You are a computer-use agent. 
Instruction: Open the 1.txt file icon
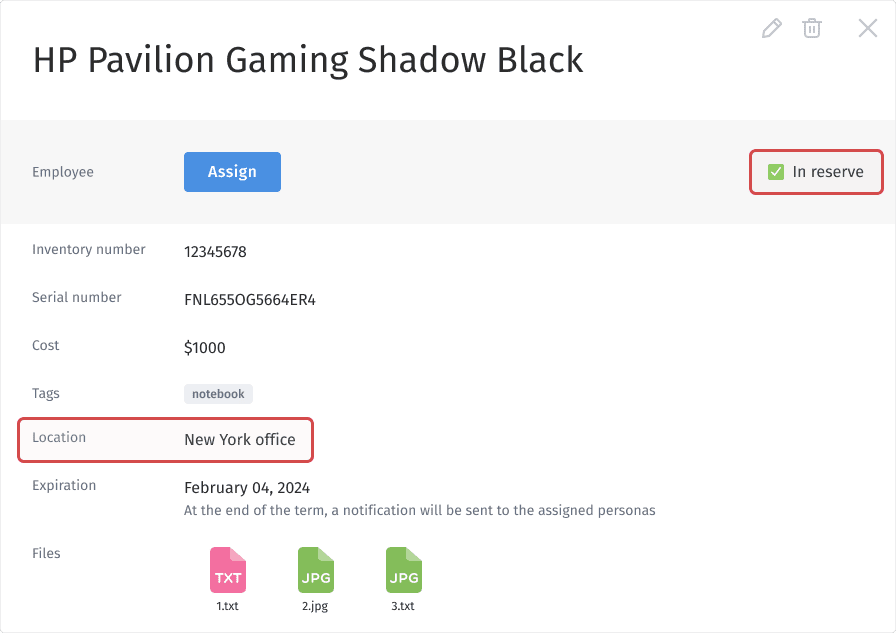(227, 571)
